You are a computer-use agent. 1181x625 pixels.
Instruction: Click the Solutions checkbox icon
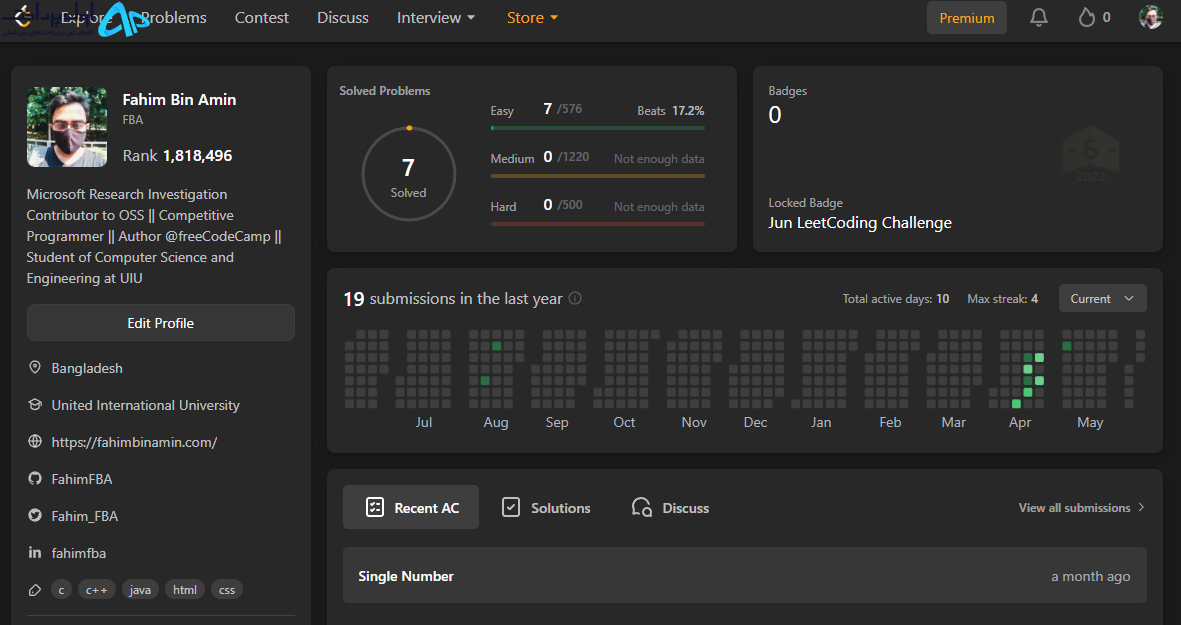511,508
